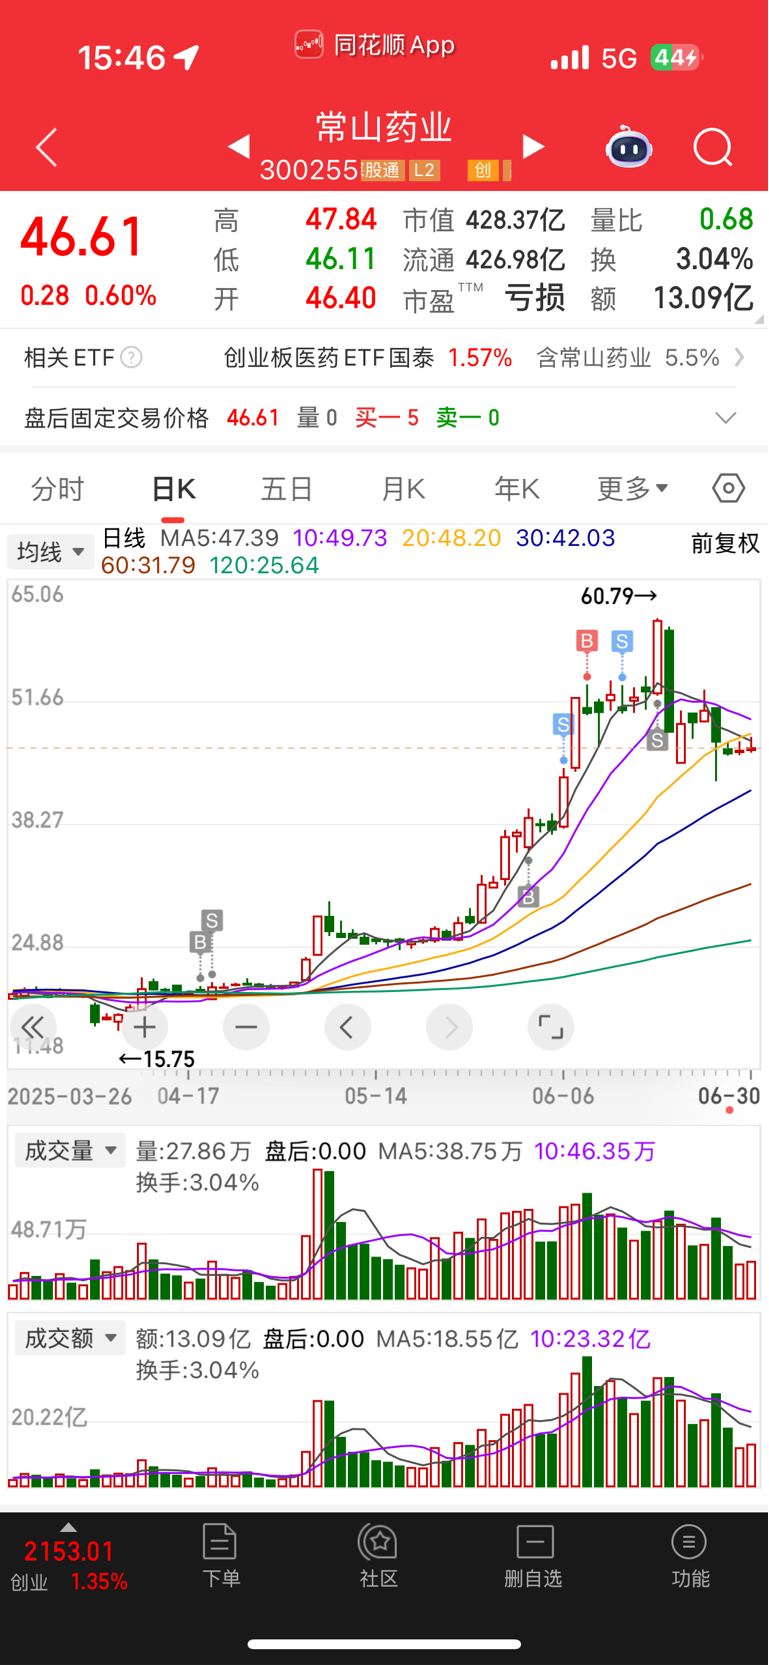Expand chart to fullscreen icon
The height and width of the screenshot is (1665, 769).
point(550,1027)
